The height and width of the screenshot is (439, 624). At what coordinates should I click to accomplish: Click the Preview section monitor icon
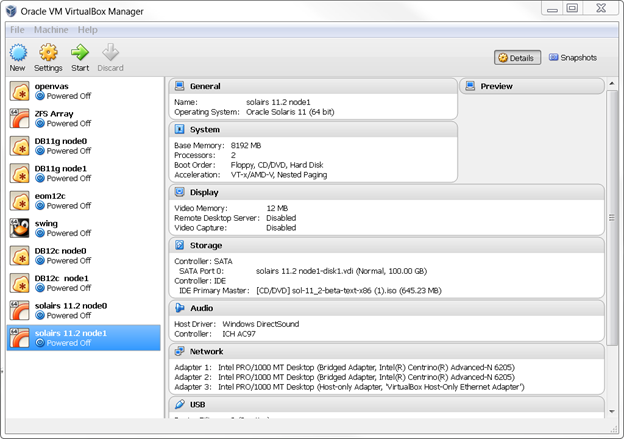(470, 86)
